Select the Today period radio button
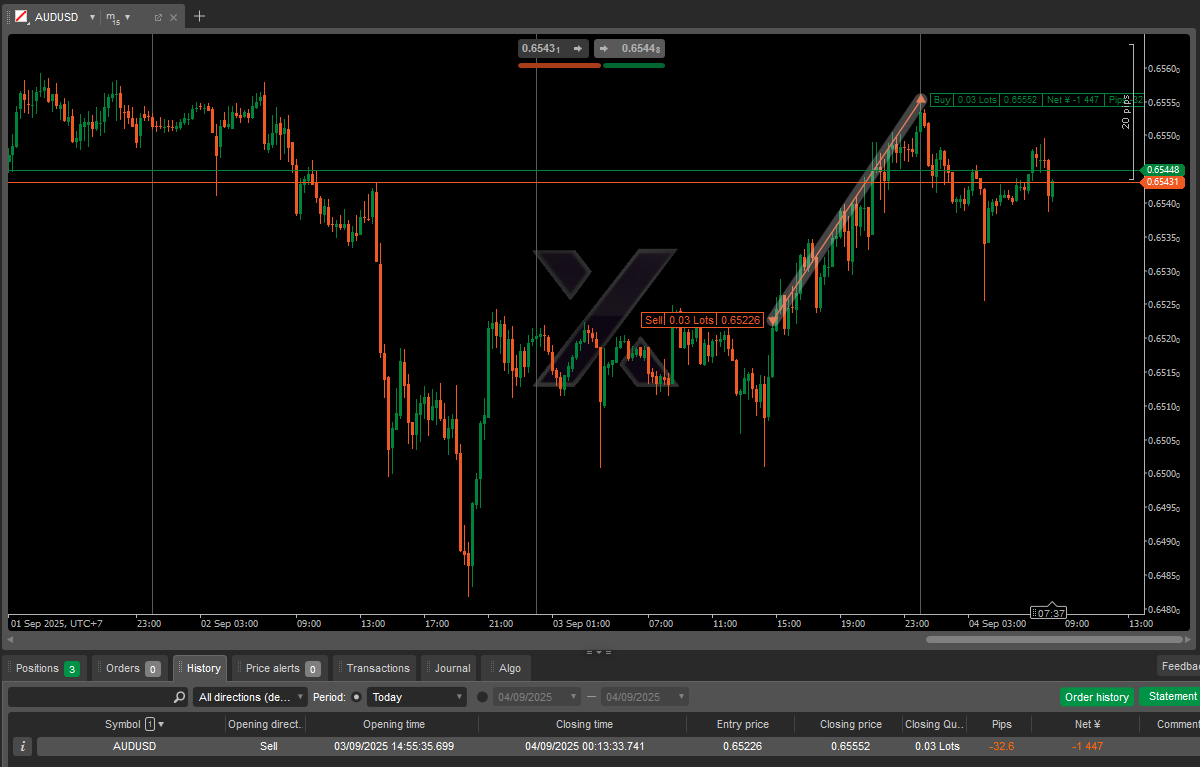Image resolution: width=1200 pixels, height=767 pixels. pyautogui.click(x=356, y=697)
